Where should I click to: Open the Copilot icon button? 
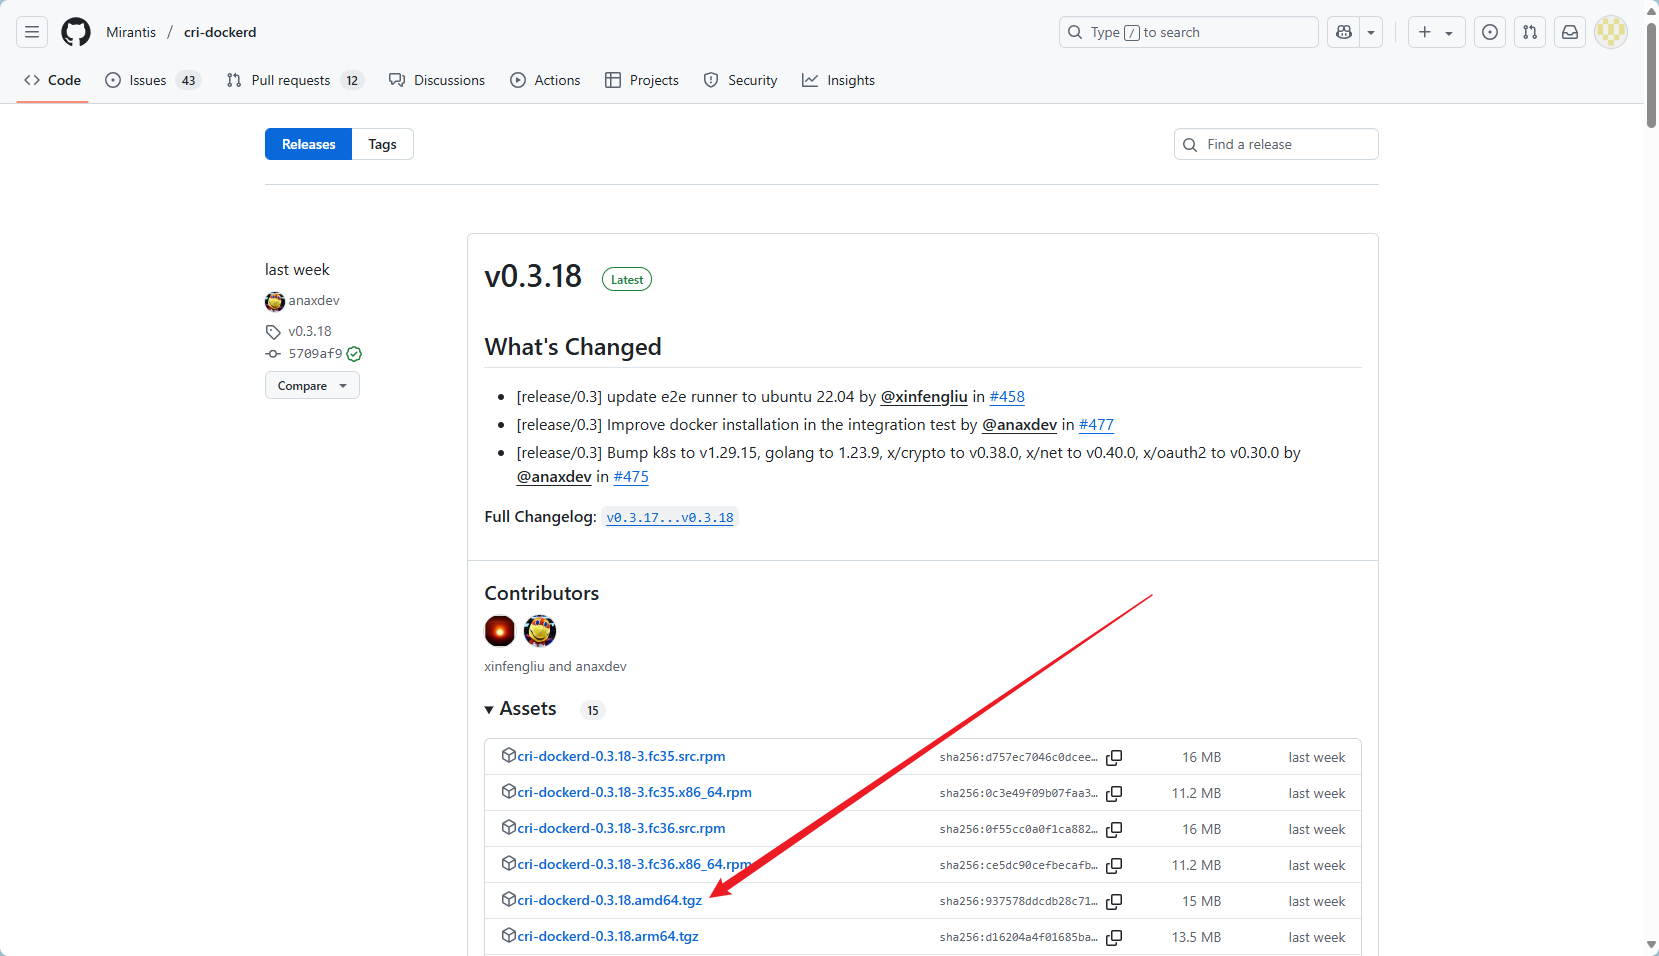[1344, 32]
